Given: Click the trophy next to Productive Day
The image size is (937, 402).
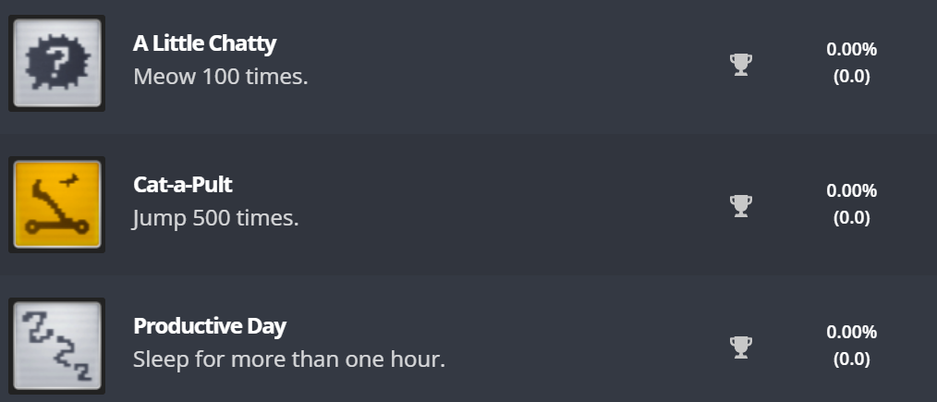Looking at the screenshot, I should pos(740,346).
